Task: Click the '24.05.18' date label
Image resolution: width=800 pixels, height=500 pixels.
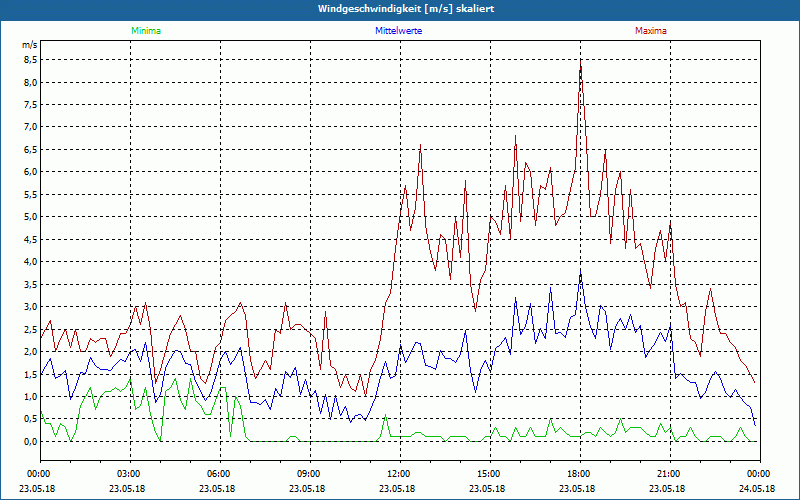Action: coord(757,488)
